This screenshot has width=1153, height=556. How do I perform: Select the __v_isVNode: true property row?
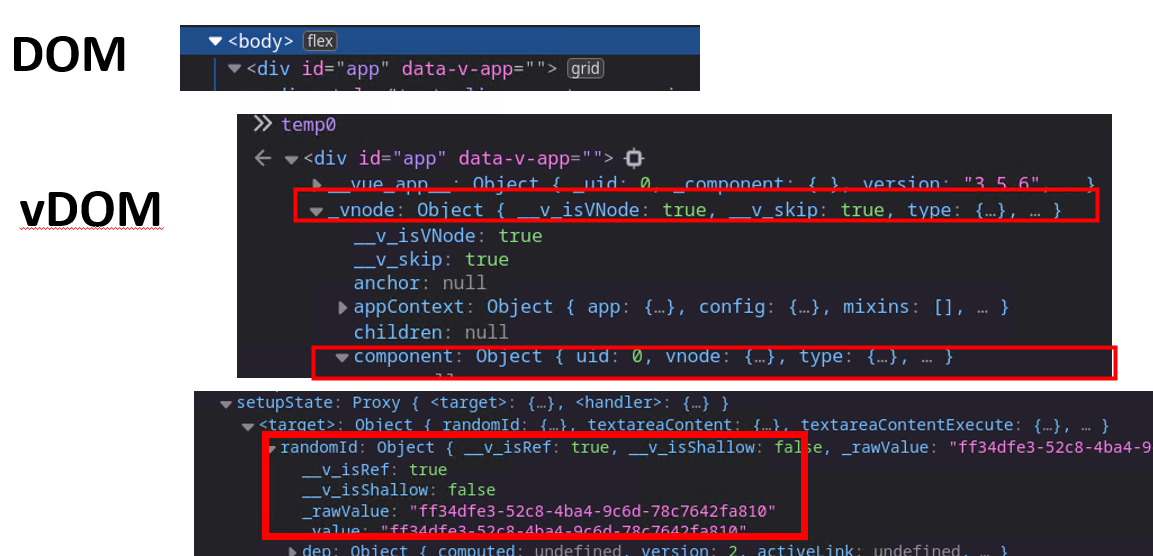(447, 235)
